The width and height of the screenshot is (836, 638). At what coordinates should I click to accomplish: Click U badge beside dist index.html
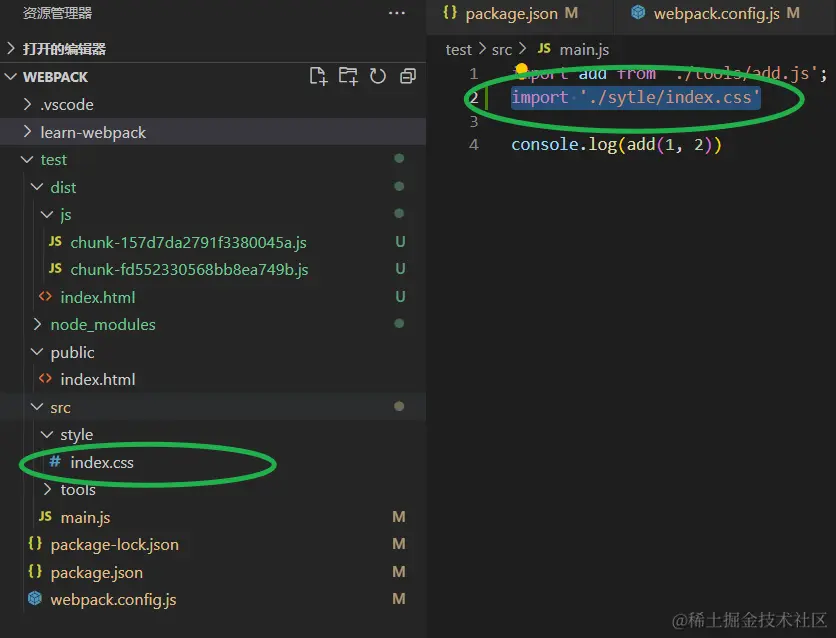(x=400, y=296)
